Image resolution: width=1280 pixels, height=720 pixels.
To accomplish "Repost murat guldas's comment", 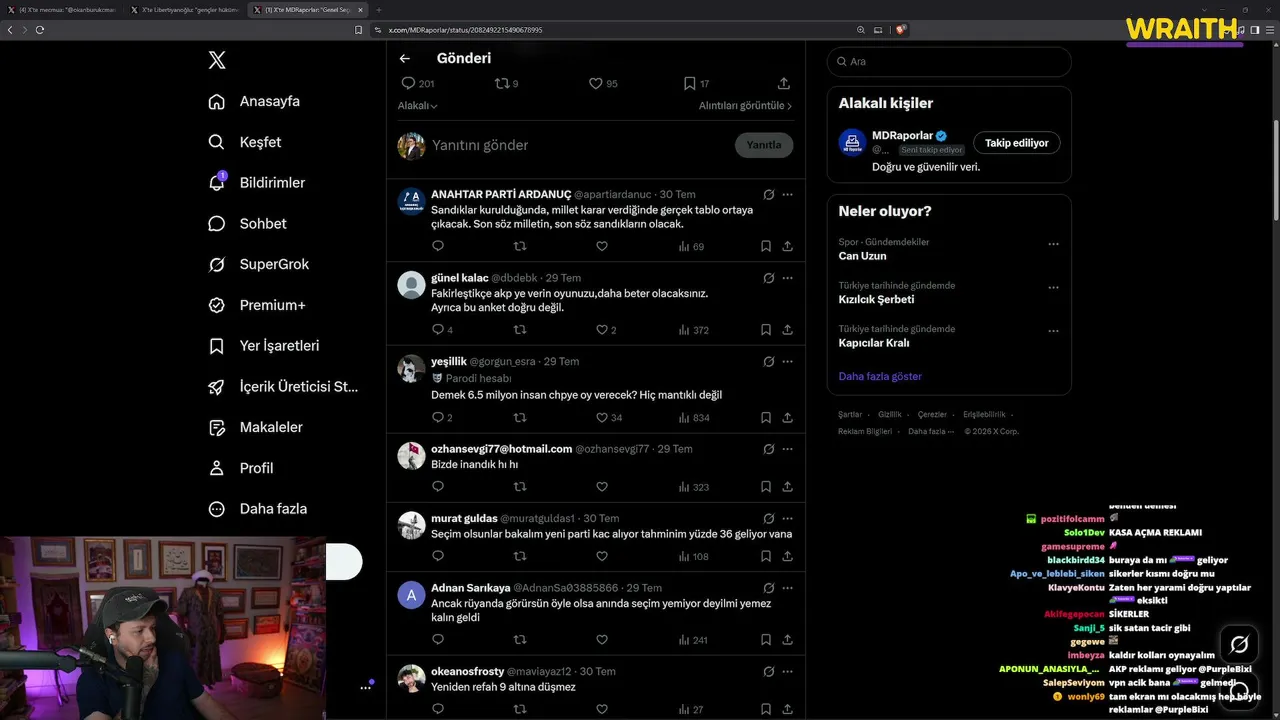I will tap(520, 557).
